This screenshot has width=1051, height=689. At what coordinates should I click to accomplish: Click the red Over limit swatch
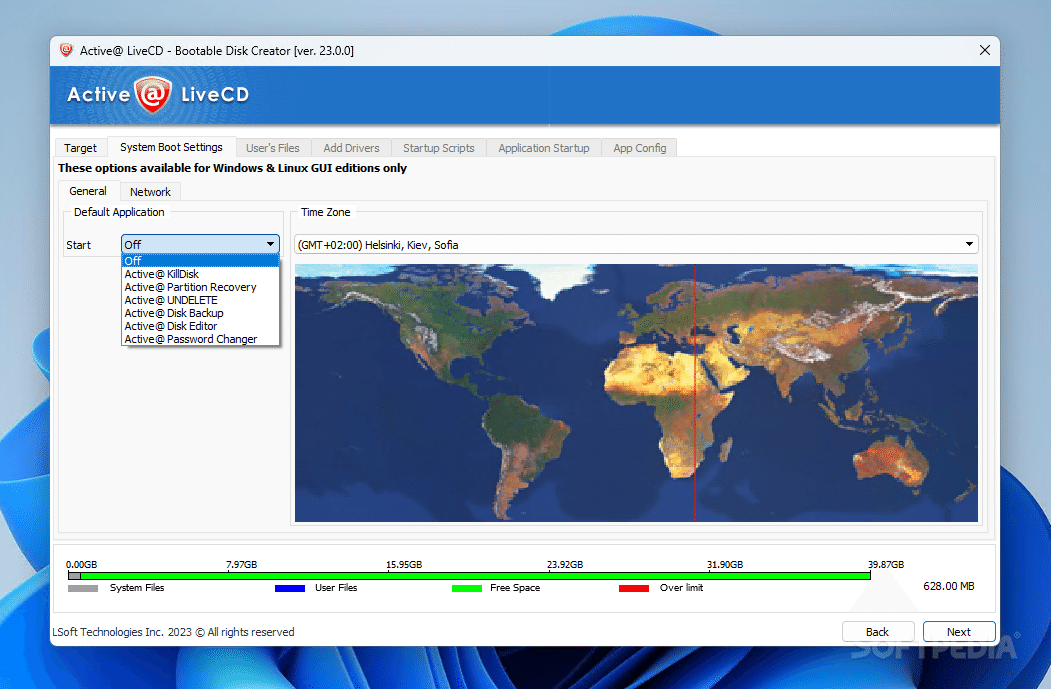pyautogui.click(x=634, y=588)
